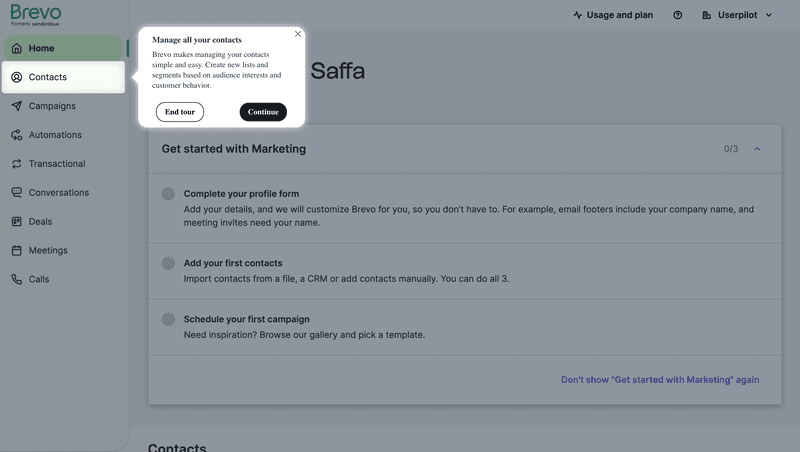
Task: Check the Complete your profile form circle
Action: point(168,194)
